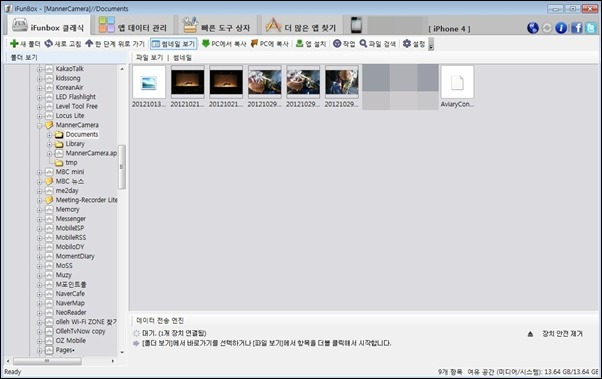Select MBC 뉴스 tree item
This screenshot has height=379, width=602.
click(69, 181)
